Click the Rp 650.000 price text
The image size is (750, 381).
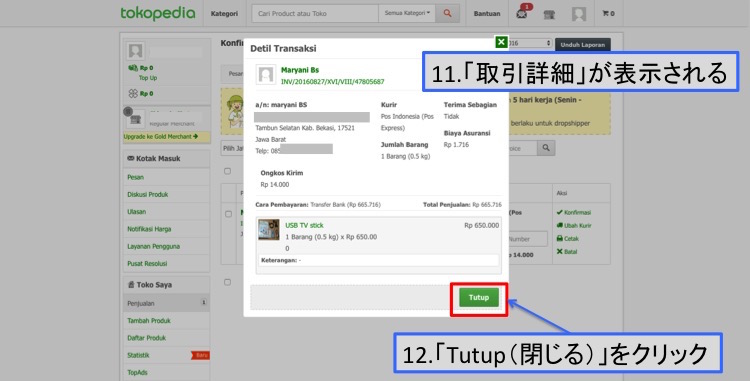click(482, 225)
